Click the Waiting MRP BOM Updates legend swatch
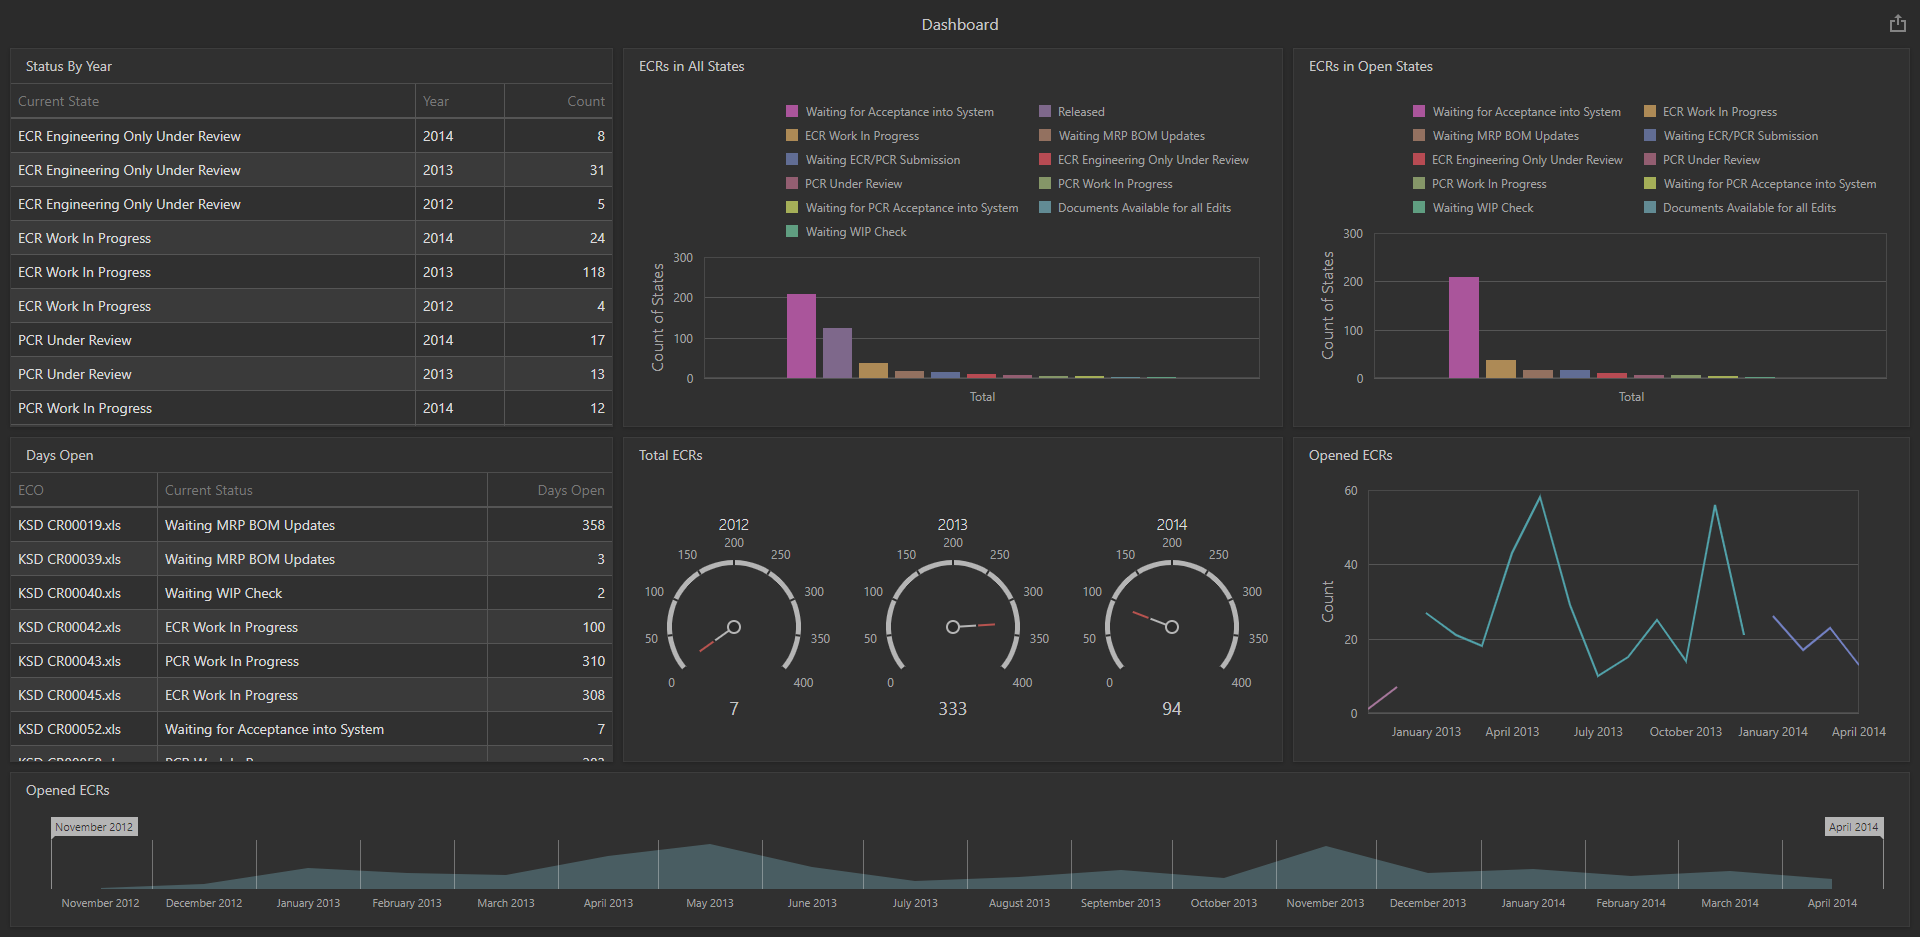The height and width of the screenshot is (937, 1920). tap(1043, 135)
